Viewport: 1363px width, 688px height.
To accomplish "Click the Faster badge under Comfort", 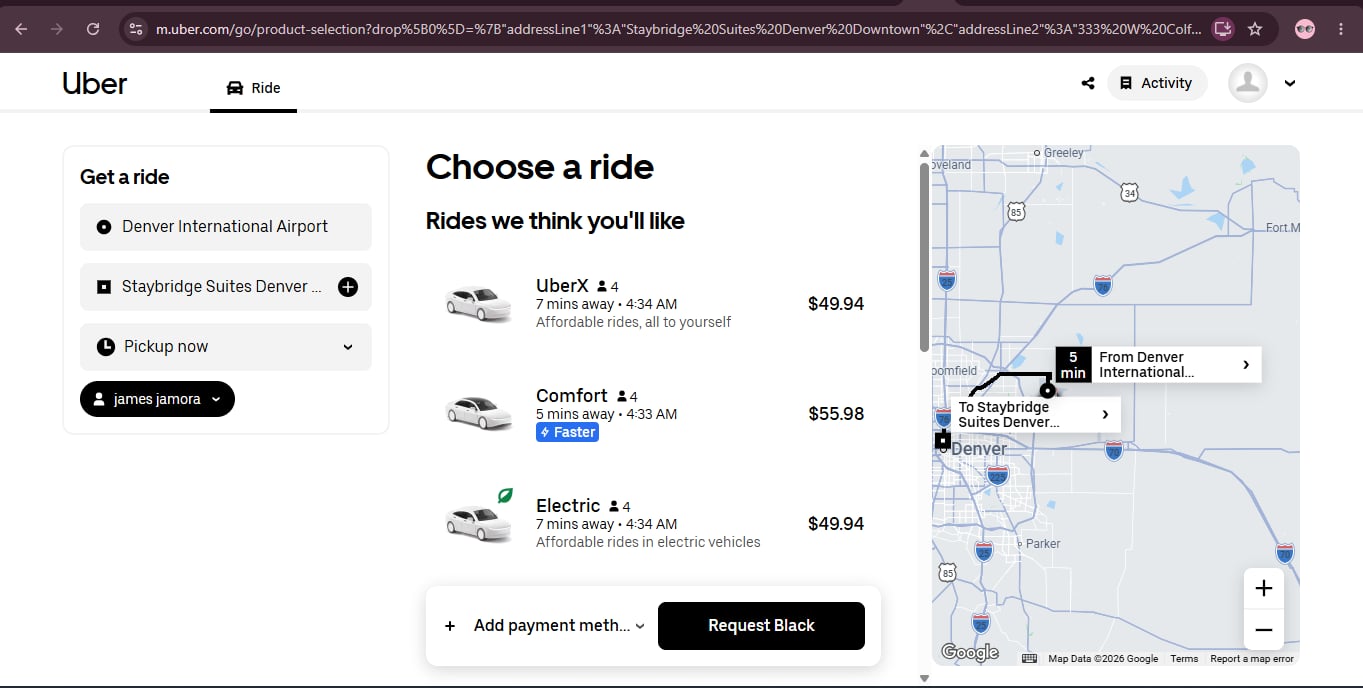I will click(x=567, y=432).
